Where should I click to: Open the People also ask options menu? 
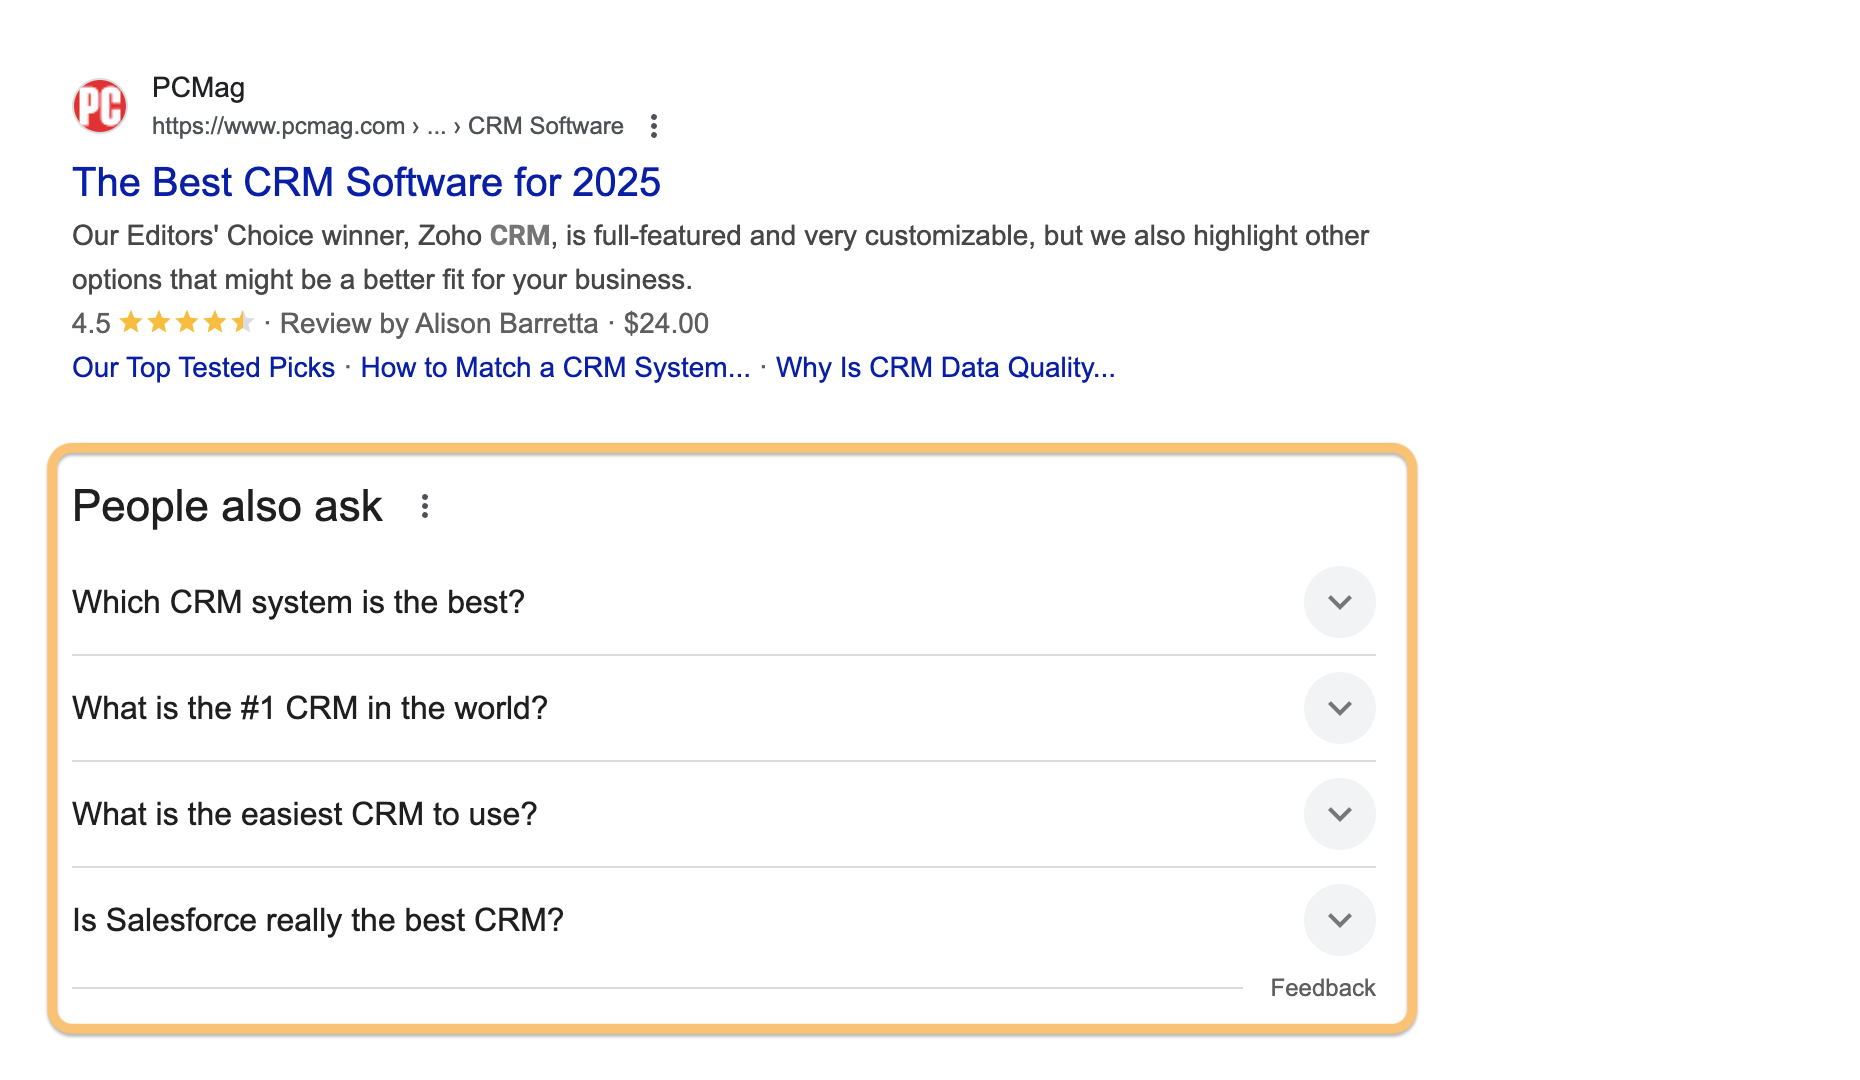[x=425, y=506]
